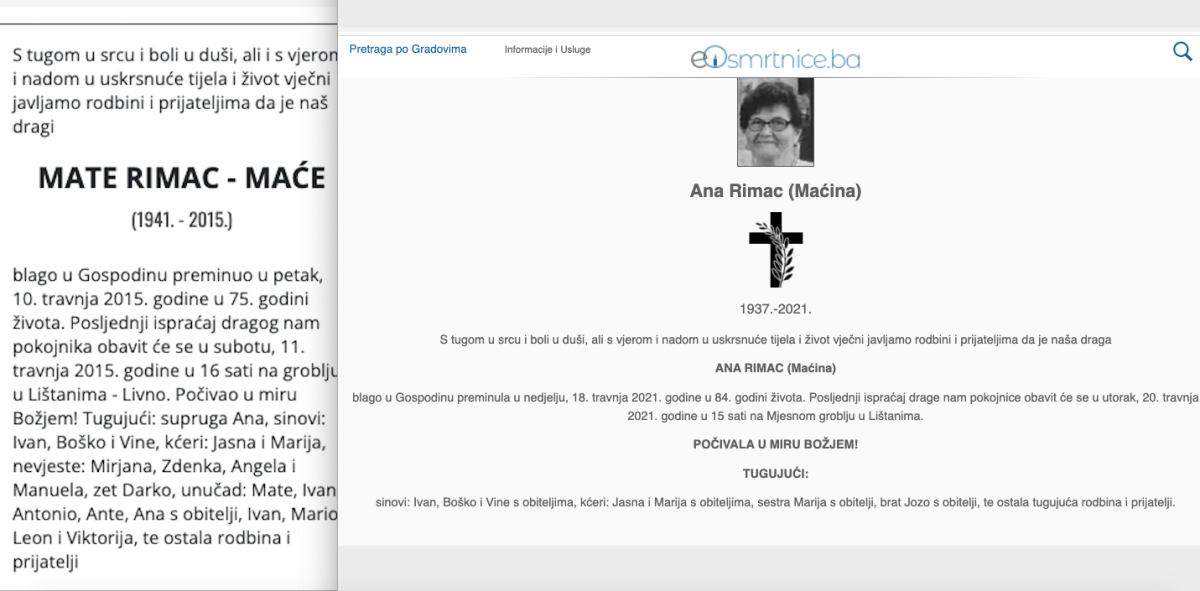The height and width of the screenshot is (591, 1200).
Task: Click the TUGUJUĆI: heading
Action: click(775, 474)
